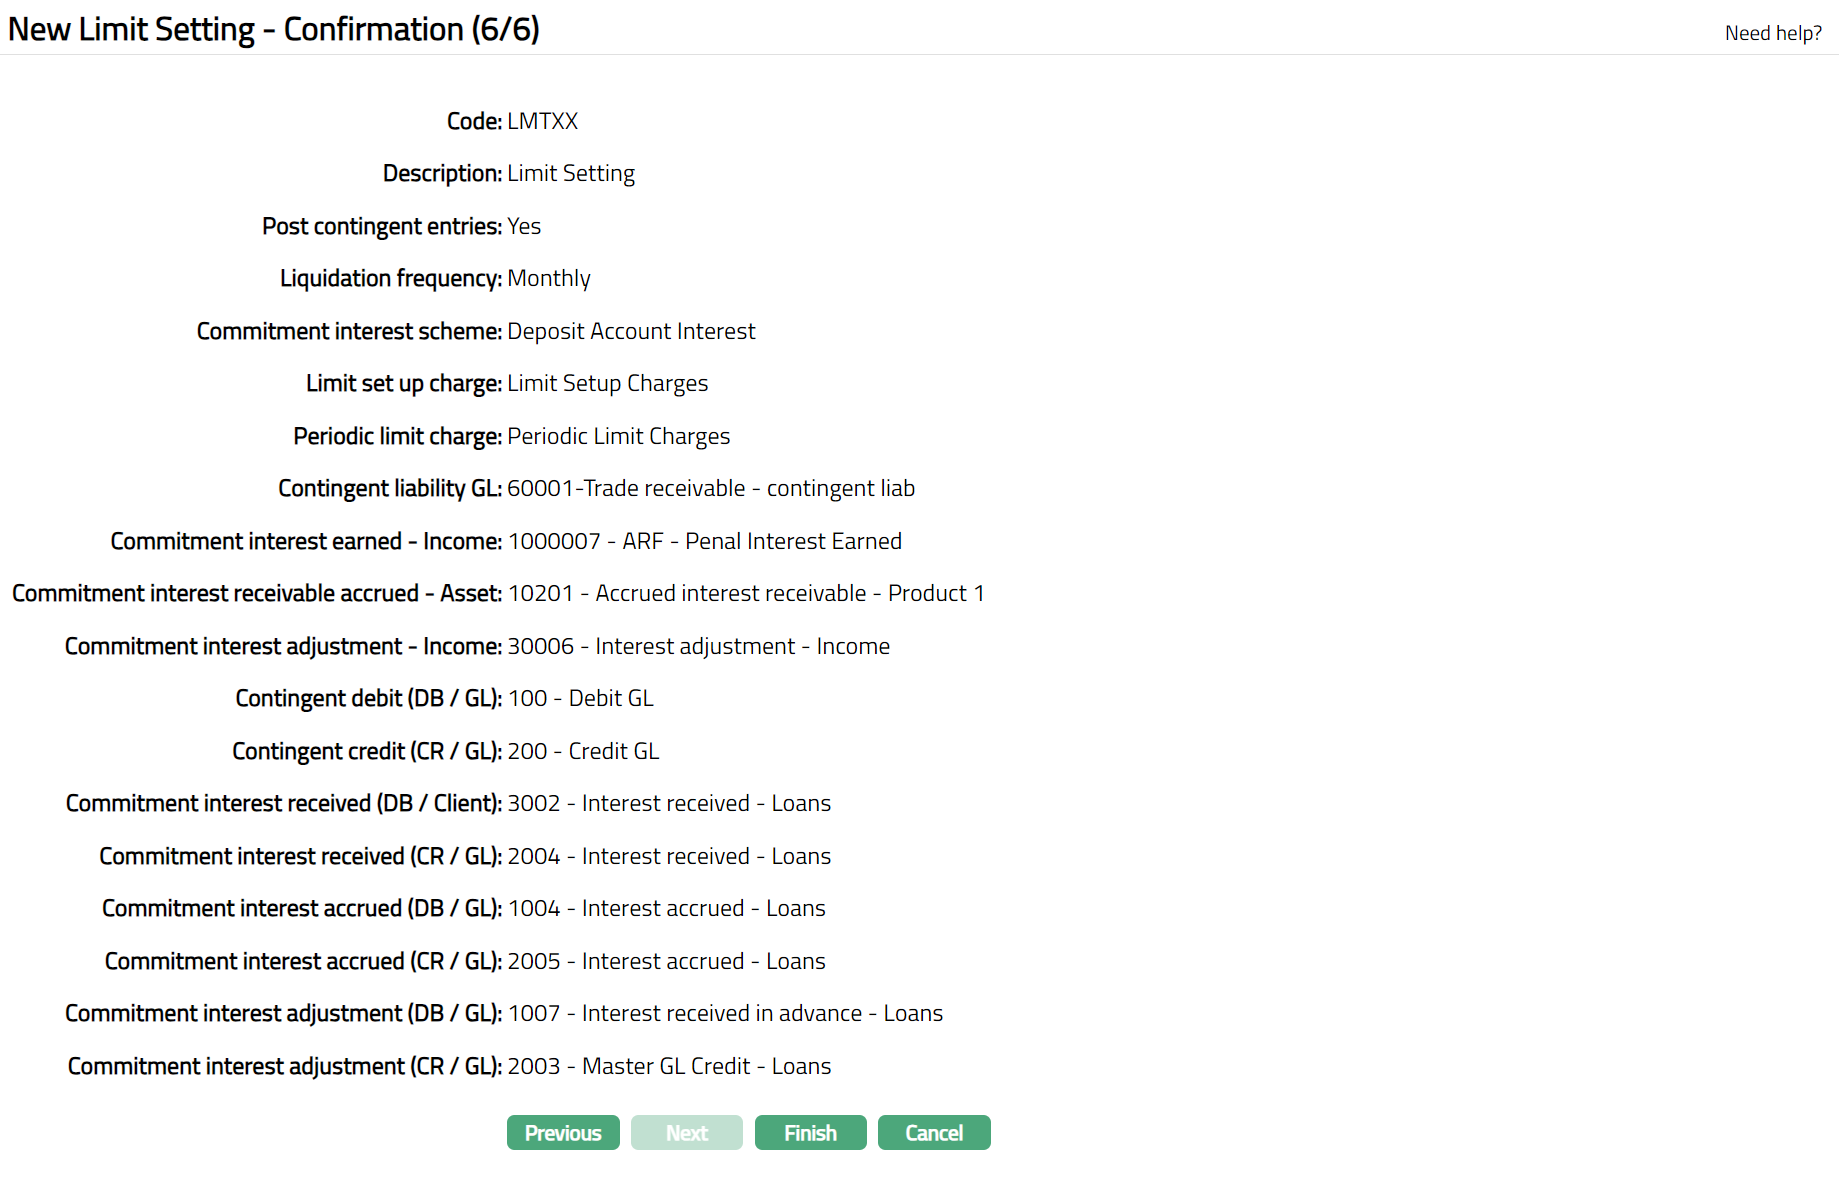
Task: Select the Limit Setup Charges value
Action: coord(607,383)
